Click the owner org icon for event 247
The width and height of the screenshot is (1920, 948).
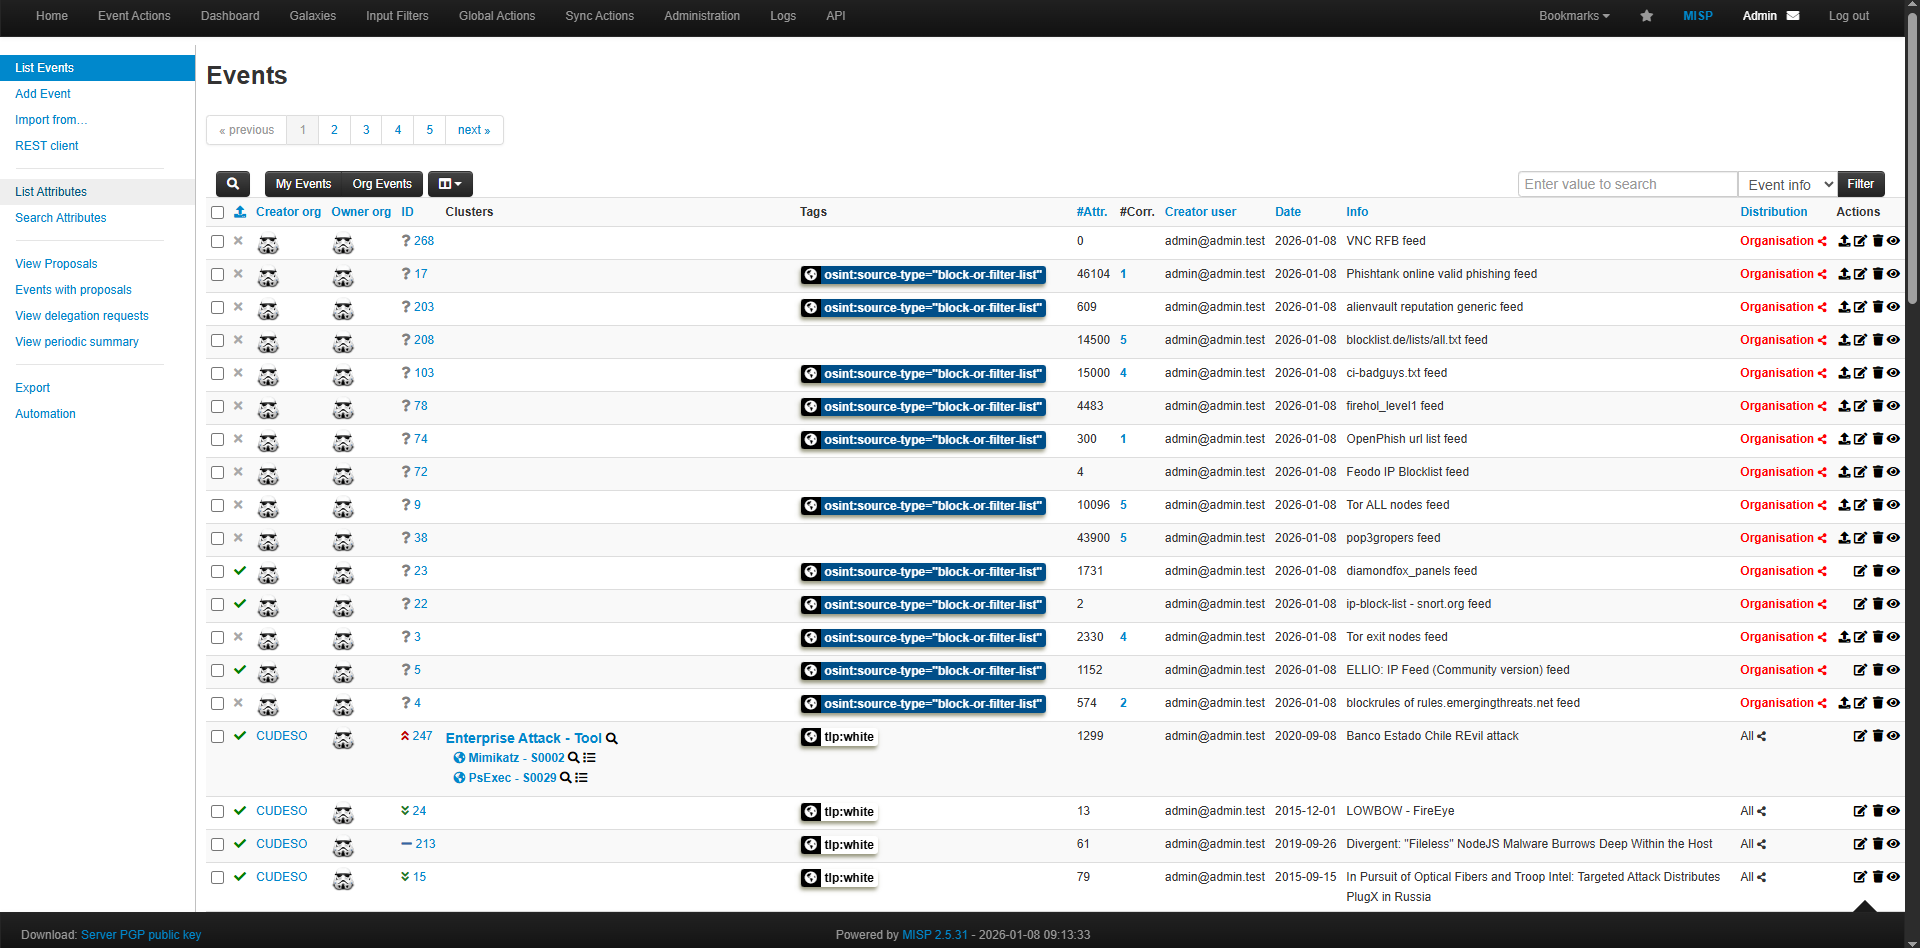343,739
